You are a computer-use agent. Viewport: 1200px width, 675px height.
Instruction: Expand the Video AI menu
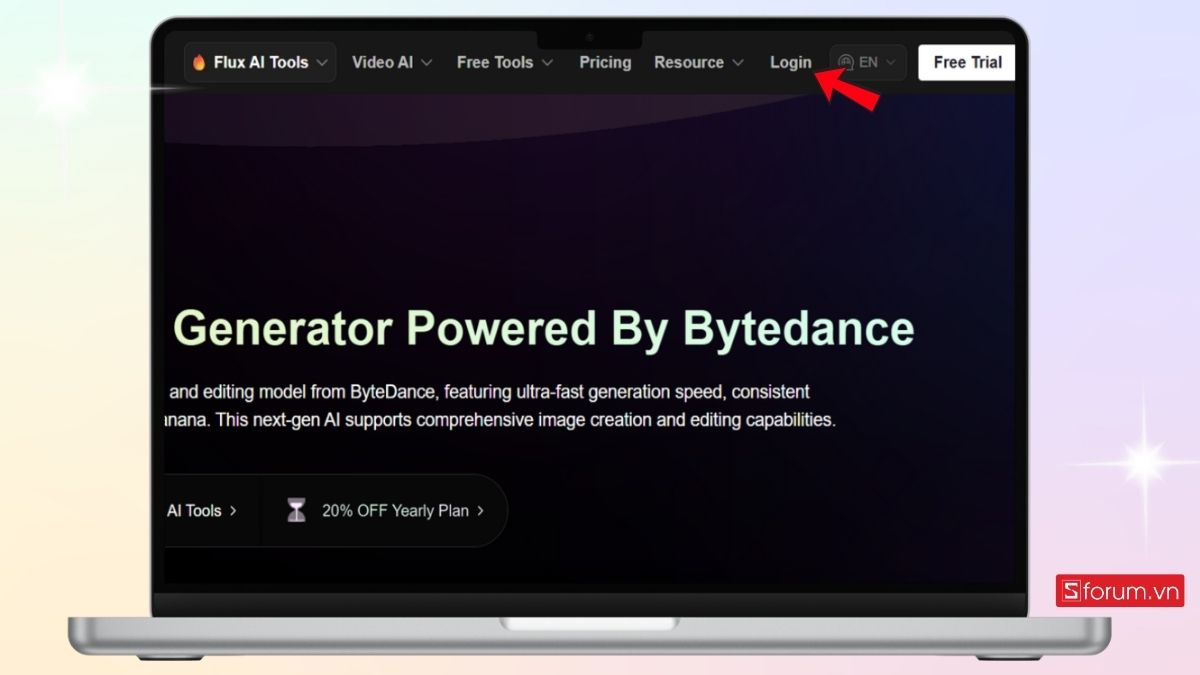[x=392, y=62]
